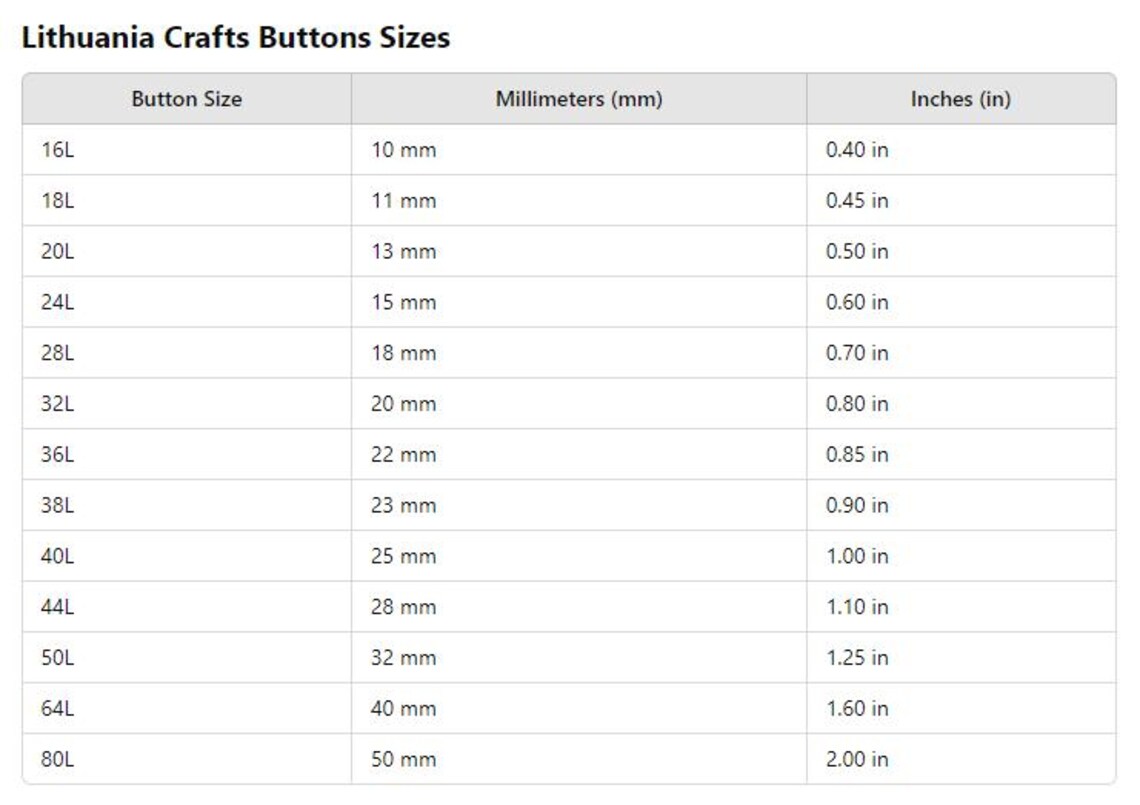Click the Millimeters (mm) column header
Image resolution: width=1140 pixels, height=805 pixels.
[578, 99]
